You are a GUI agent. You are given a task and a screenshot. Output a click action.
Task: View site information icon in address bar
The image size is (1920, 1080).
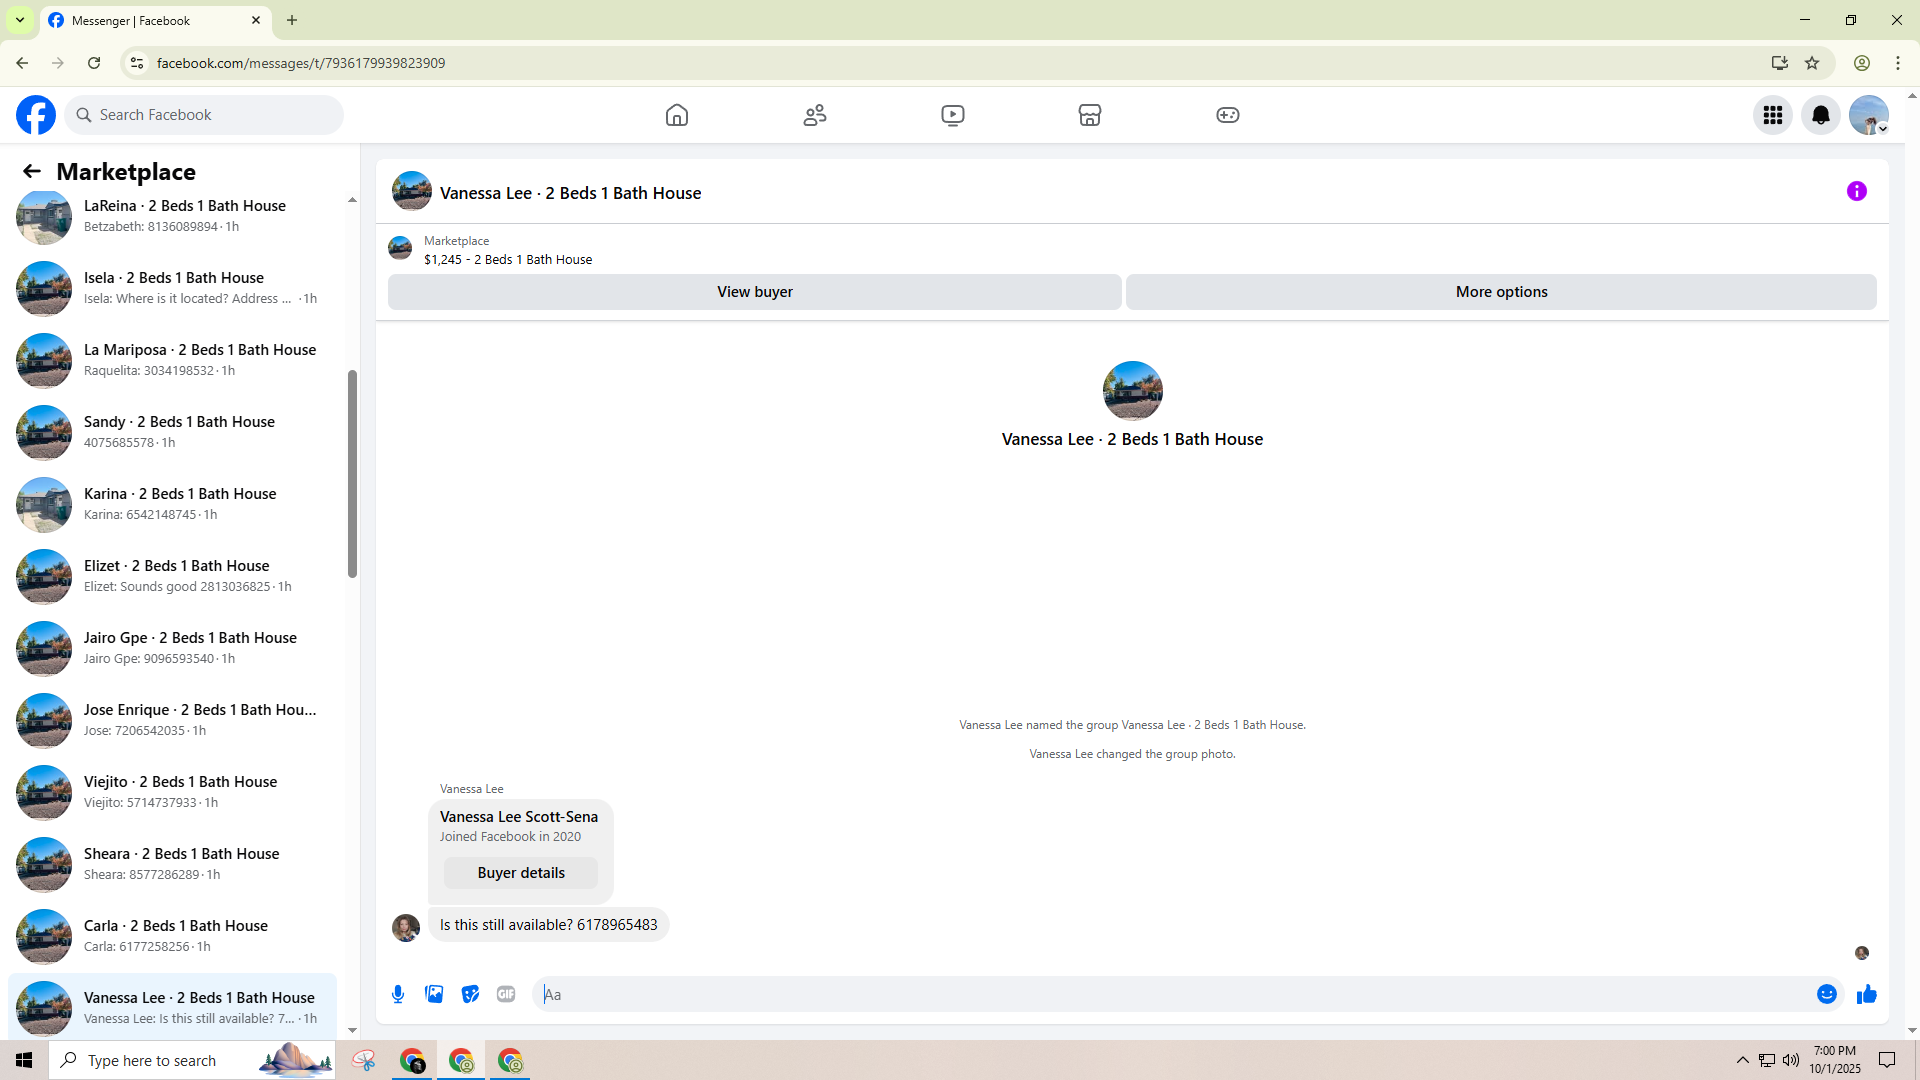[x=137, y=63]
